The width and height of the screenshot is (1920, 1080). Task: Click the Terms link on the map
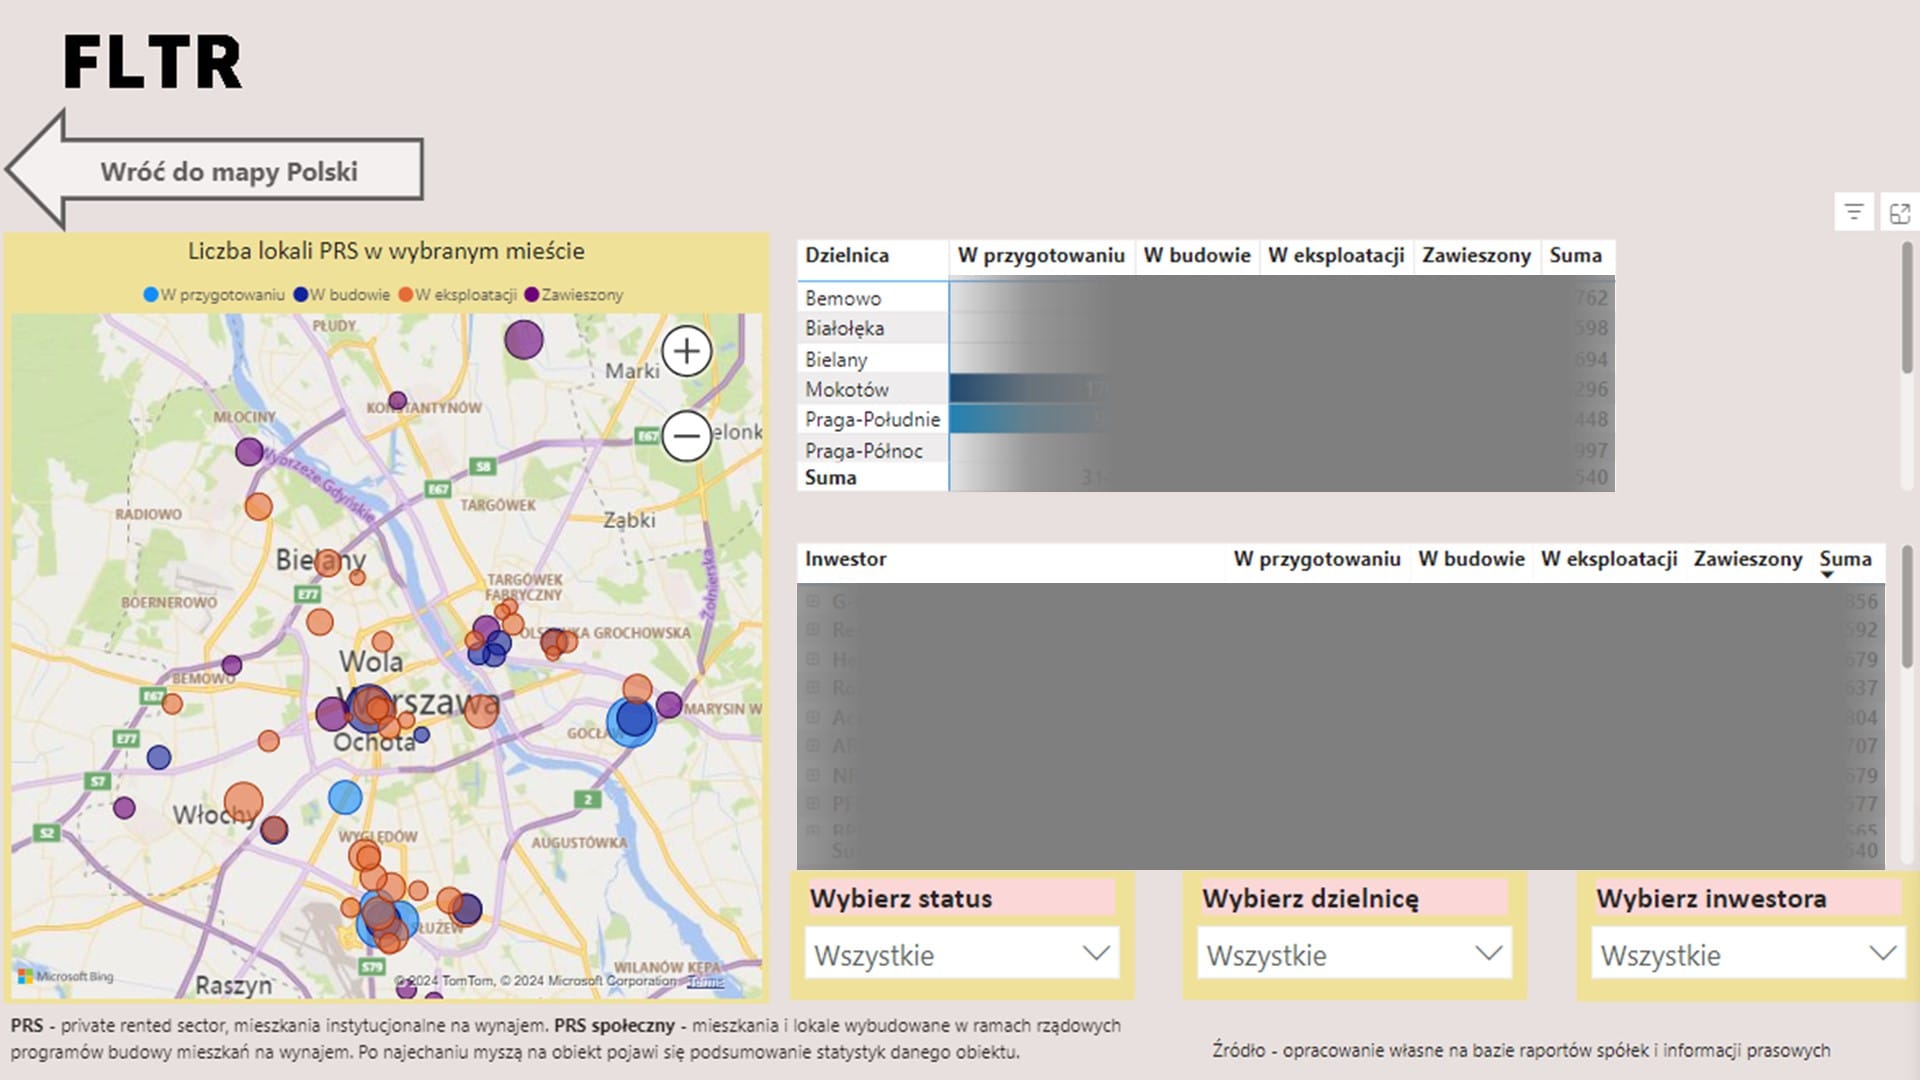click(x=705, y=981)
